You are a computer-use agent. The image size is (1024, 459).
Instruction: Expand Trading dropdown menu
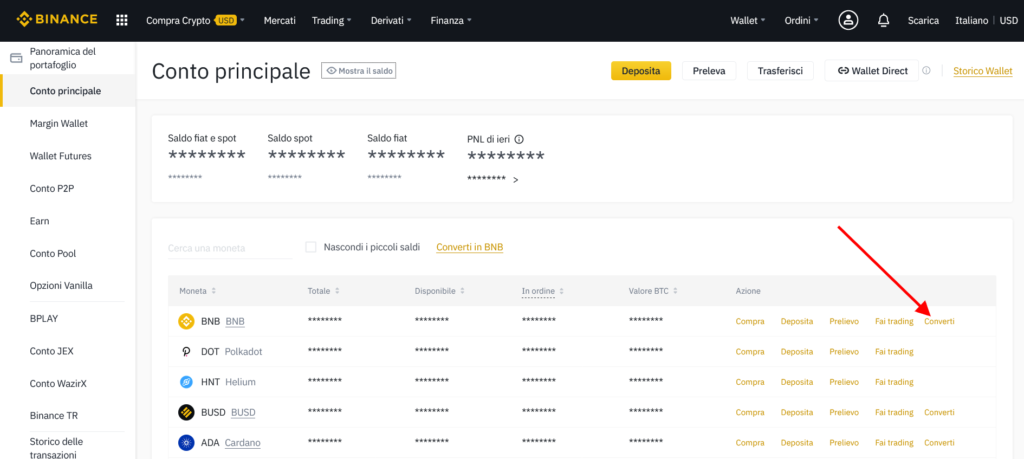pyautogui.click(x=332, y=20)
